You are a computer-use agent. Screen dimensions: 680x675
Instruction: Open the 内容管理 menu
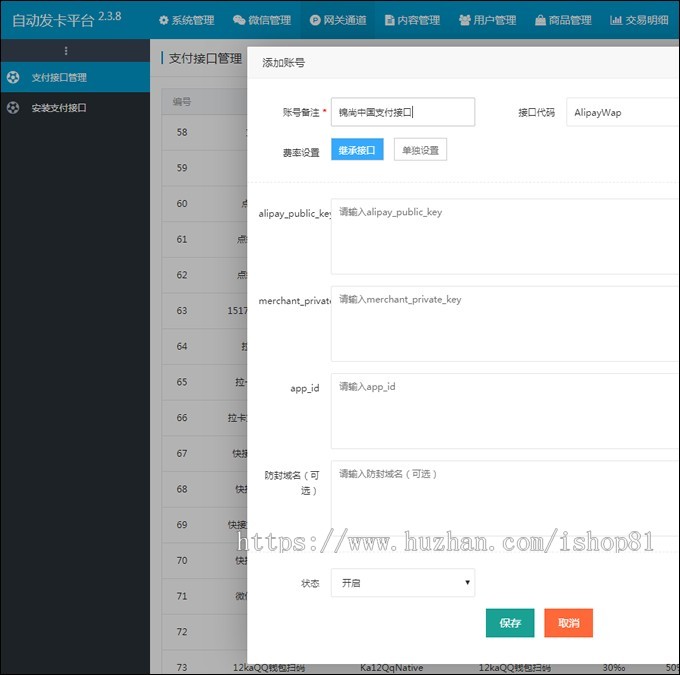coord(412,20)
